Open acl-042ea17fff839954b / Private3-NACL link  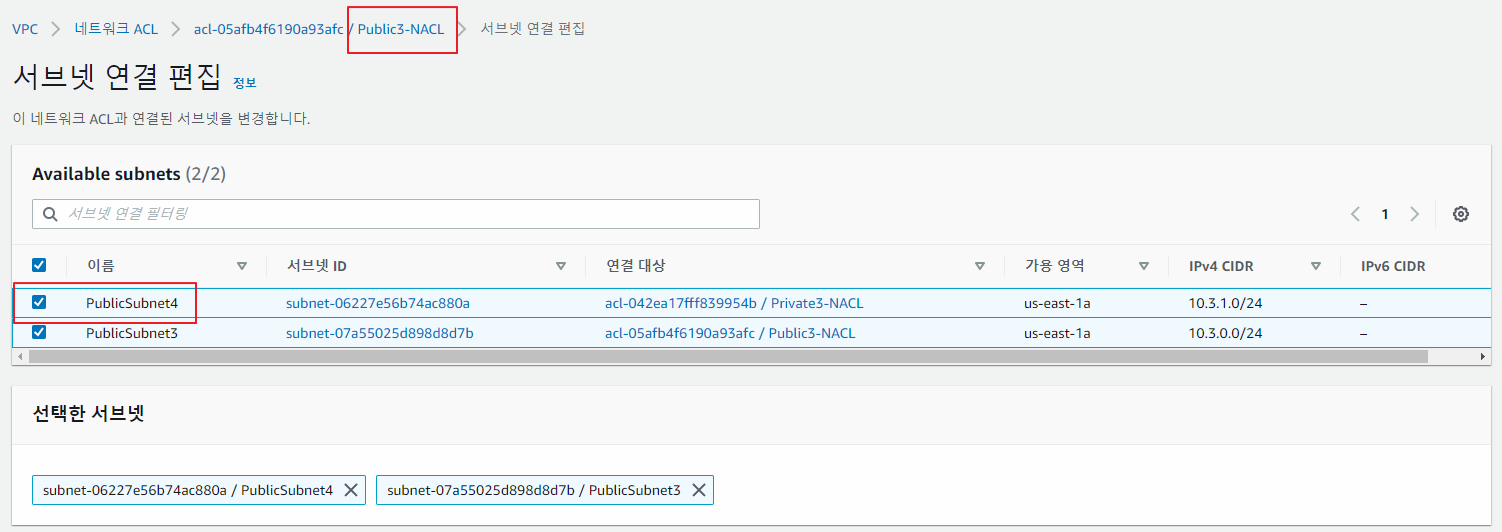tap(734, 303)
